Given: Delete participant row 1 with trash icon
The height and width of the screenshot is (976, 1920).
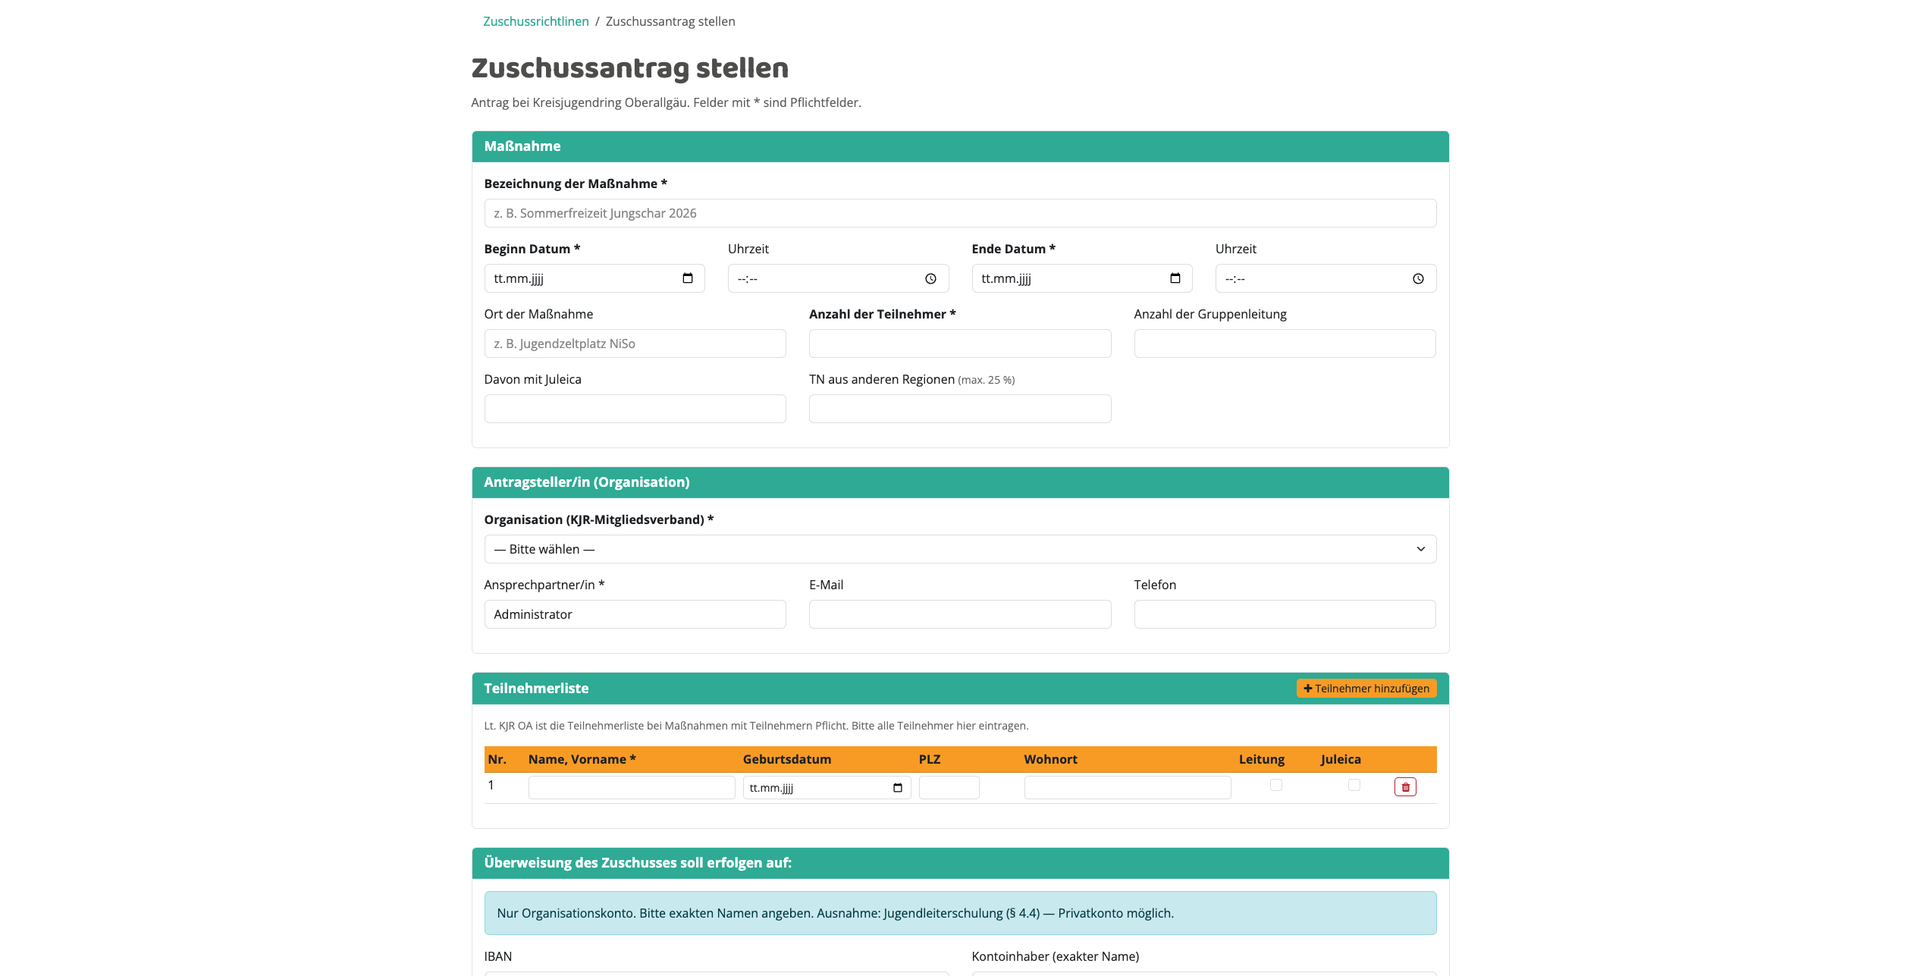Looking at the screenshot, I should pyautogui.click(x=1405, y=787).
